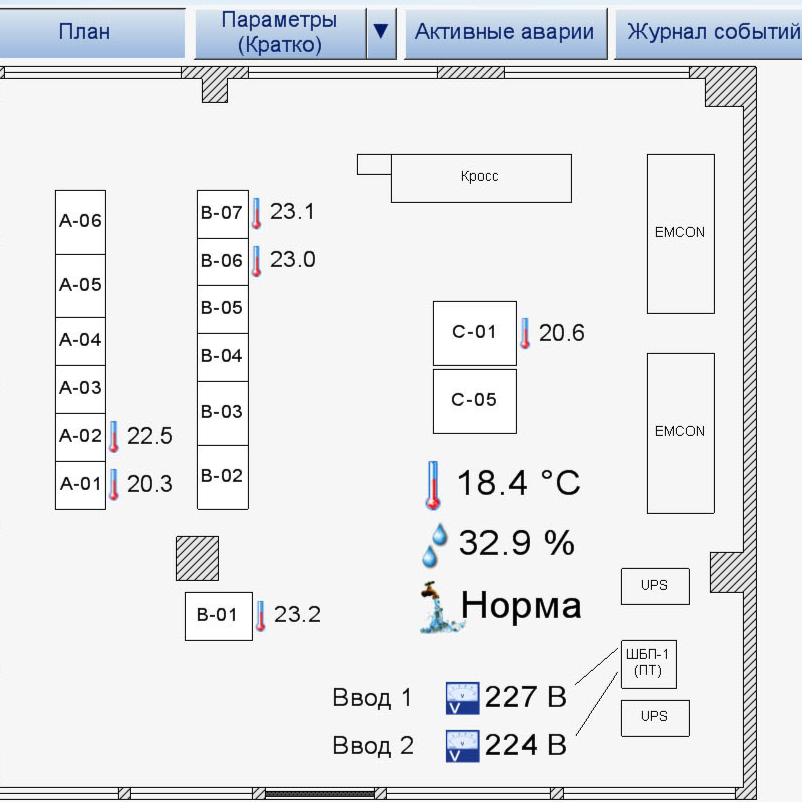Open the Журнал событий tab
The height and width of the screenshot is (802, 802).
(710, 31)
